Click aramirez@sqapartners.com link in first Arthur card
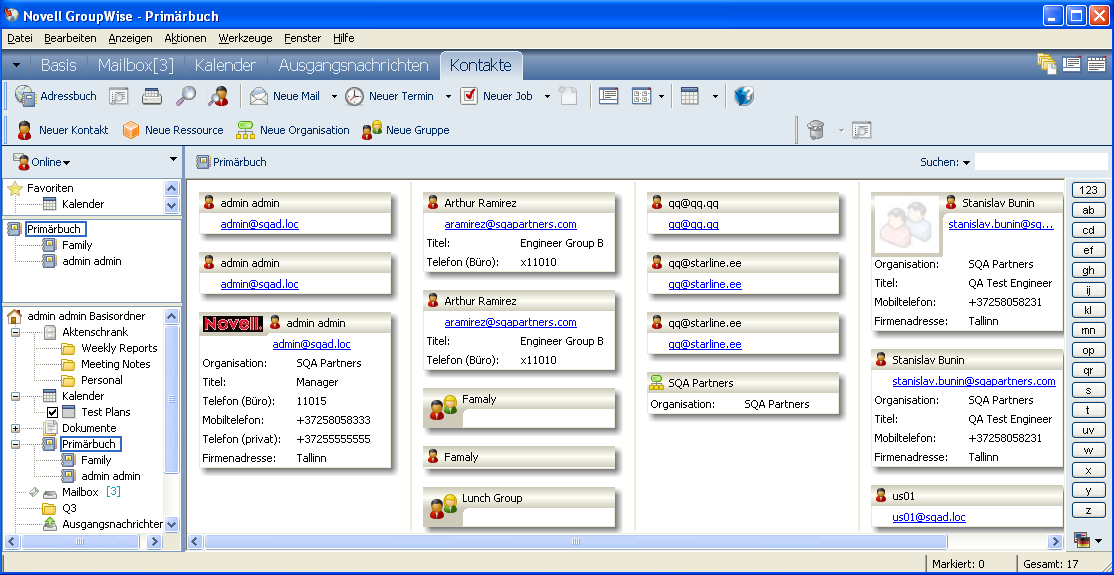Screen dimensions: 1114x575 [510, 225]
